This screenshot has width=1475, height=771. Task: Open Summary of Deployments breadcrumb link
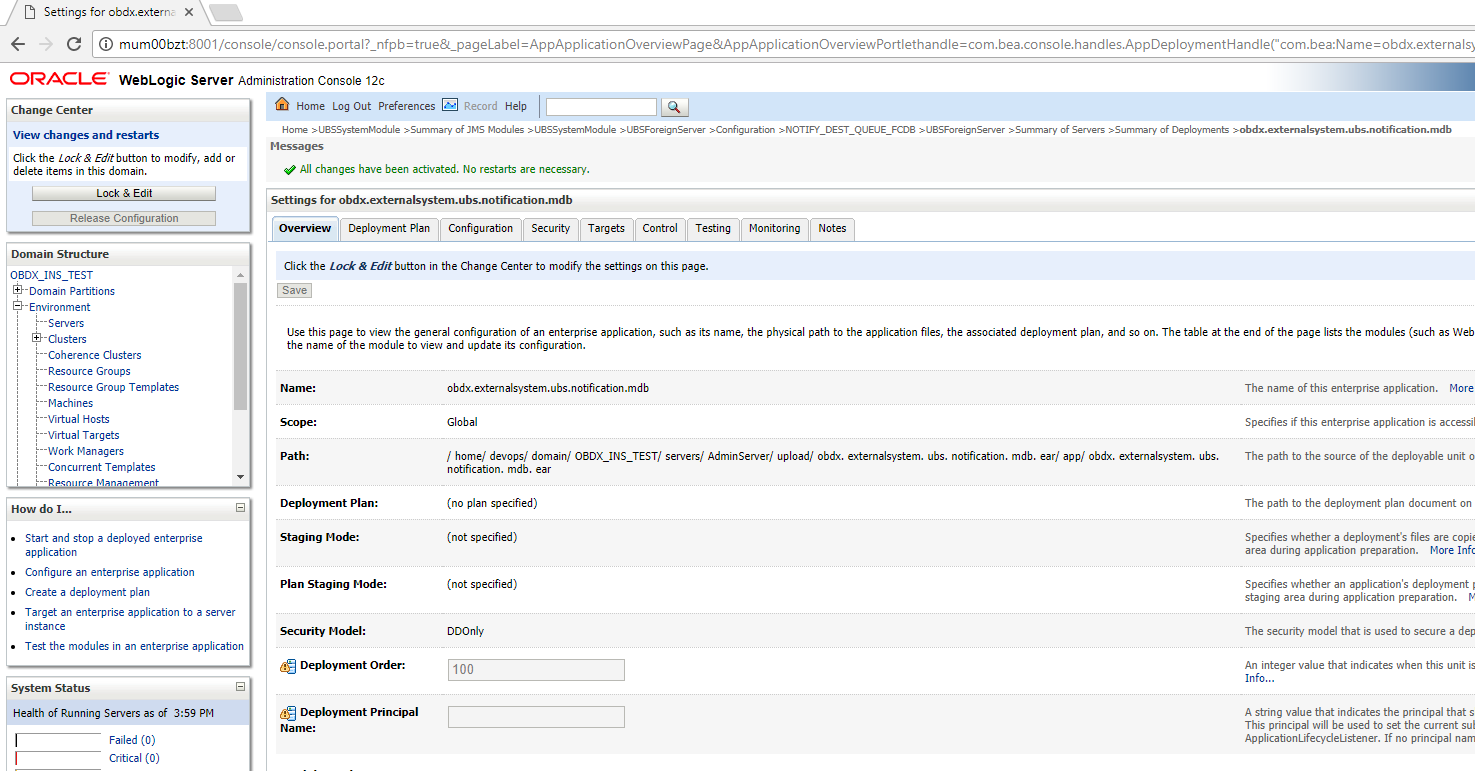tap(1172, 130)
